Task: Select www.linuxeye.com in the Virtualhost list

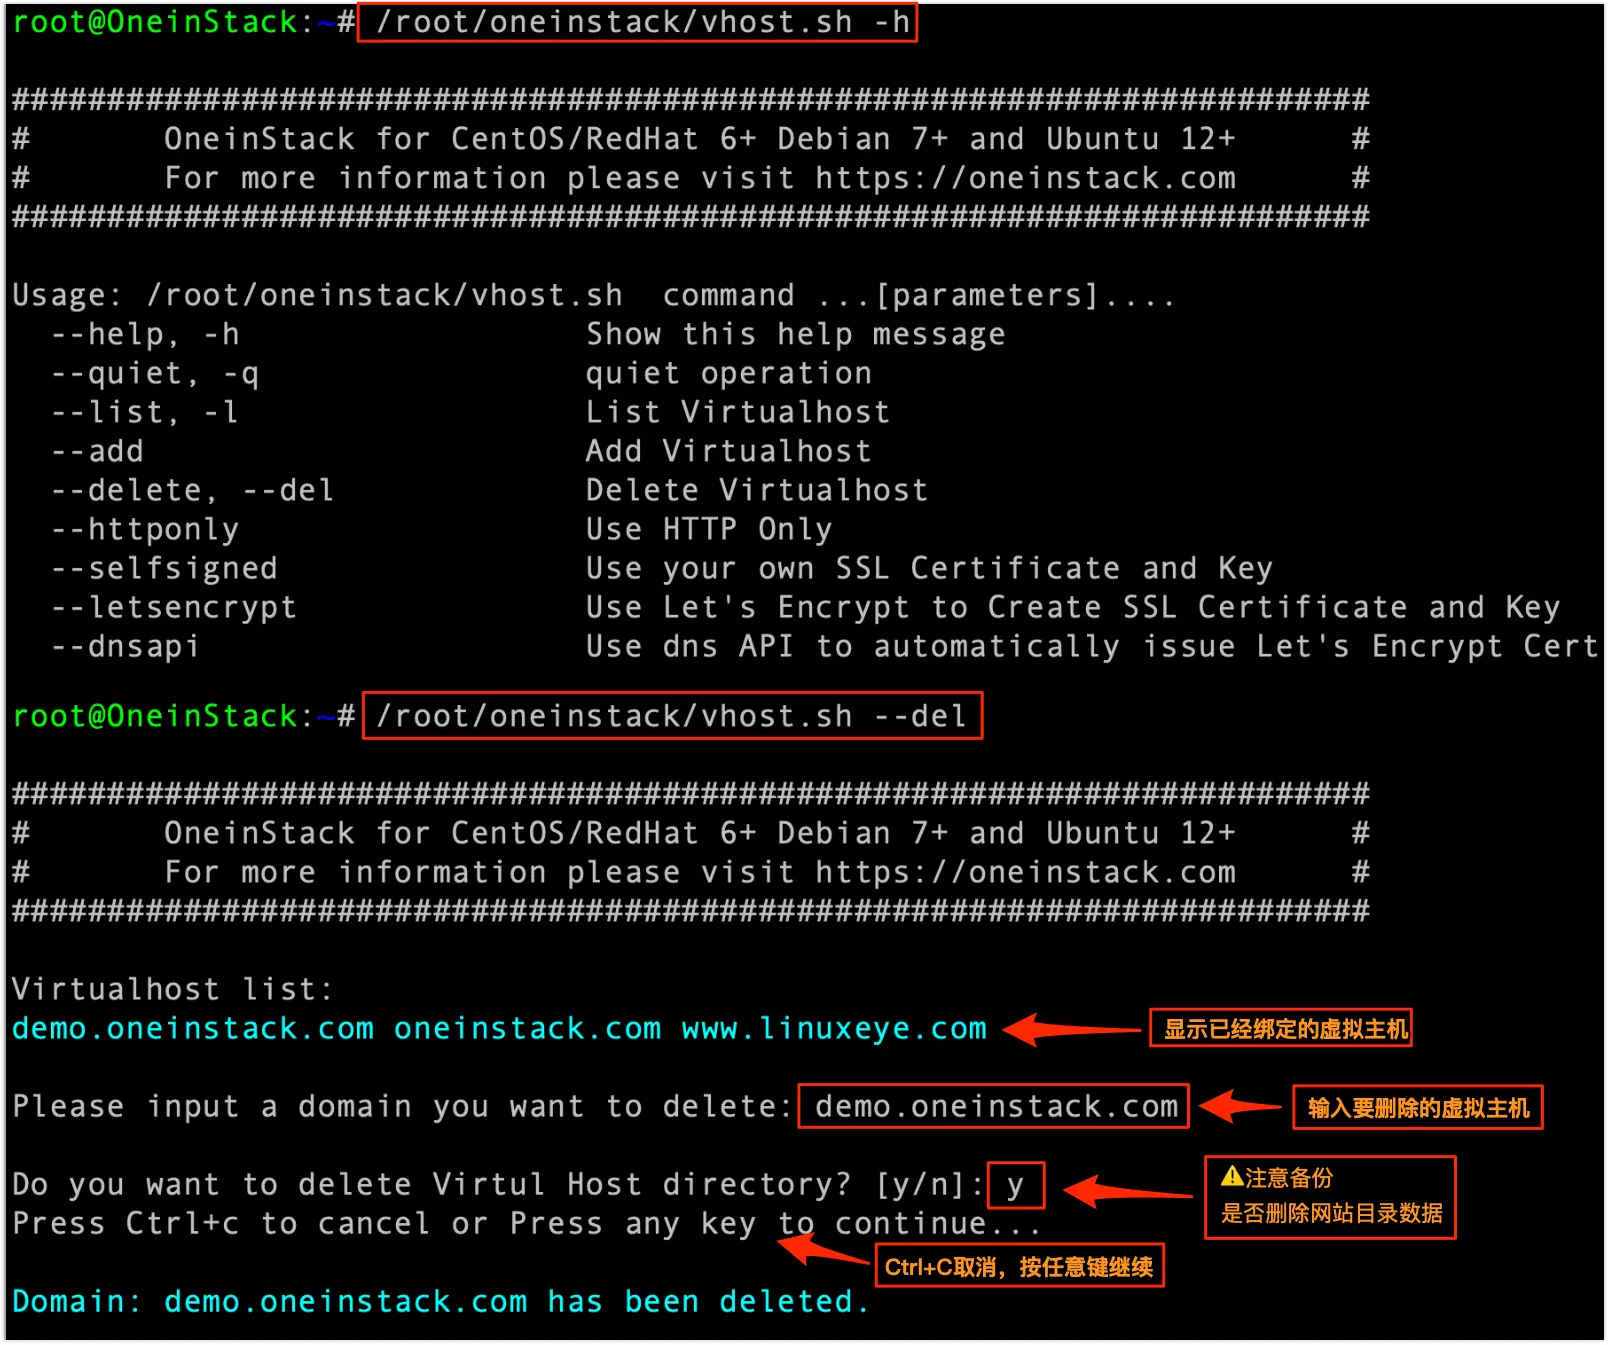Action: pyautogui.click(x=834, y=1028)
